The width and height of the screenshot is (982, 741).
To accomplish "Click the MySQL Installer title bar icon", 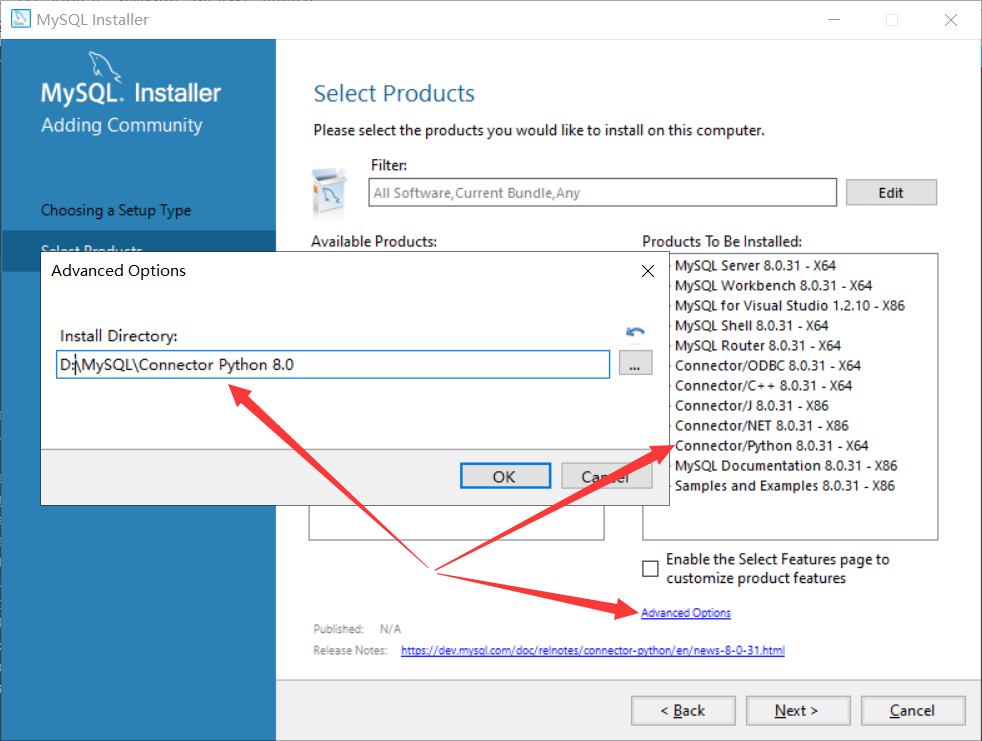I will (x=20, y=18).
